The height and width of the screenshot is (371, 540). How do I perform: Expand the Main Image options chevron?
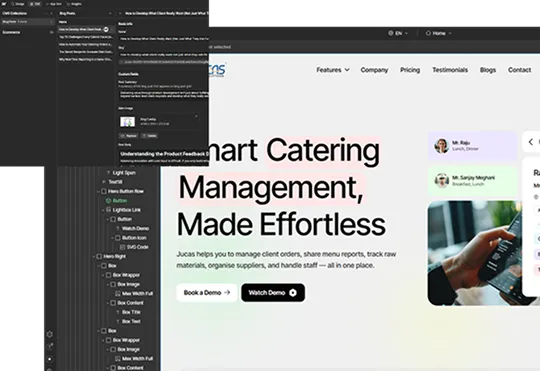[196, 117]
